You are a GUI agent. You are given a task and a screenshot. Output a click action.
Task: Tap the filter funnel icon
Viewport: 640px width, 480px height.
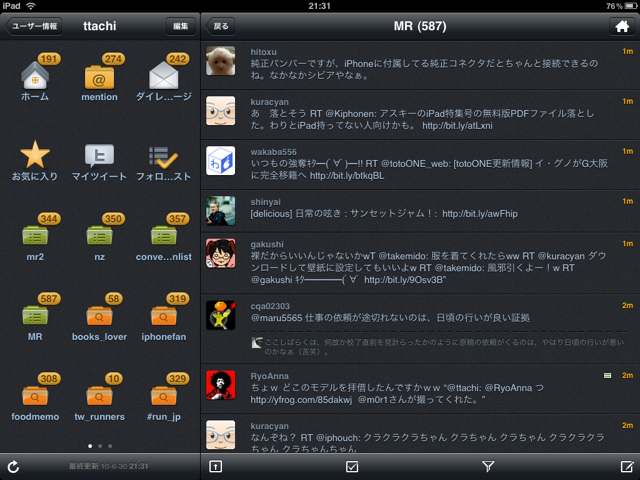[489, 467]
